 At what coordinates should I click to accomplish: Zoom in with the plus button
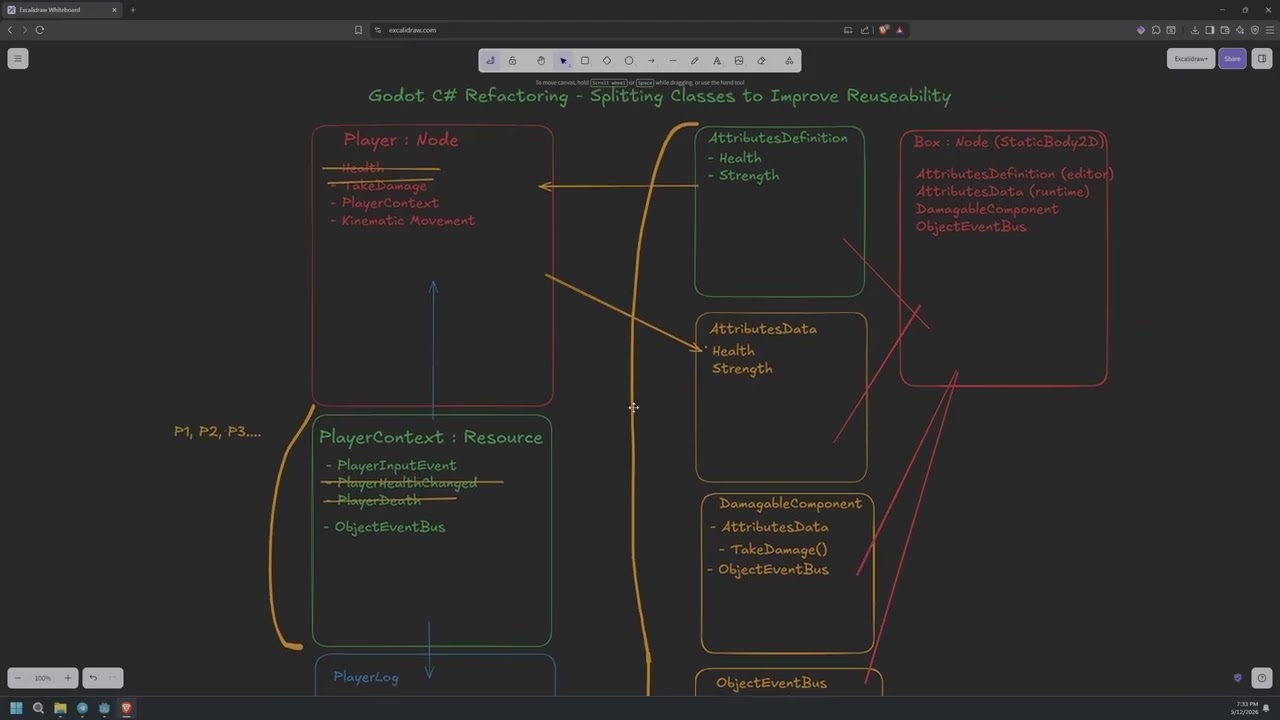[67, 678]
